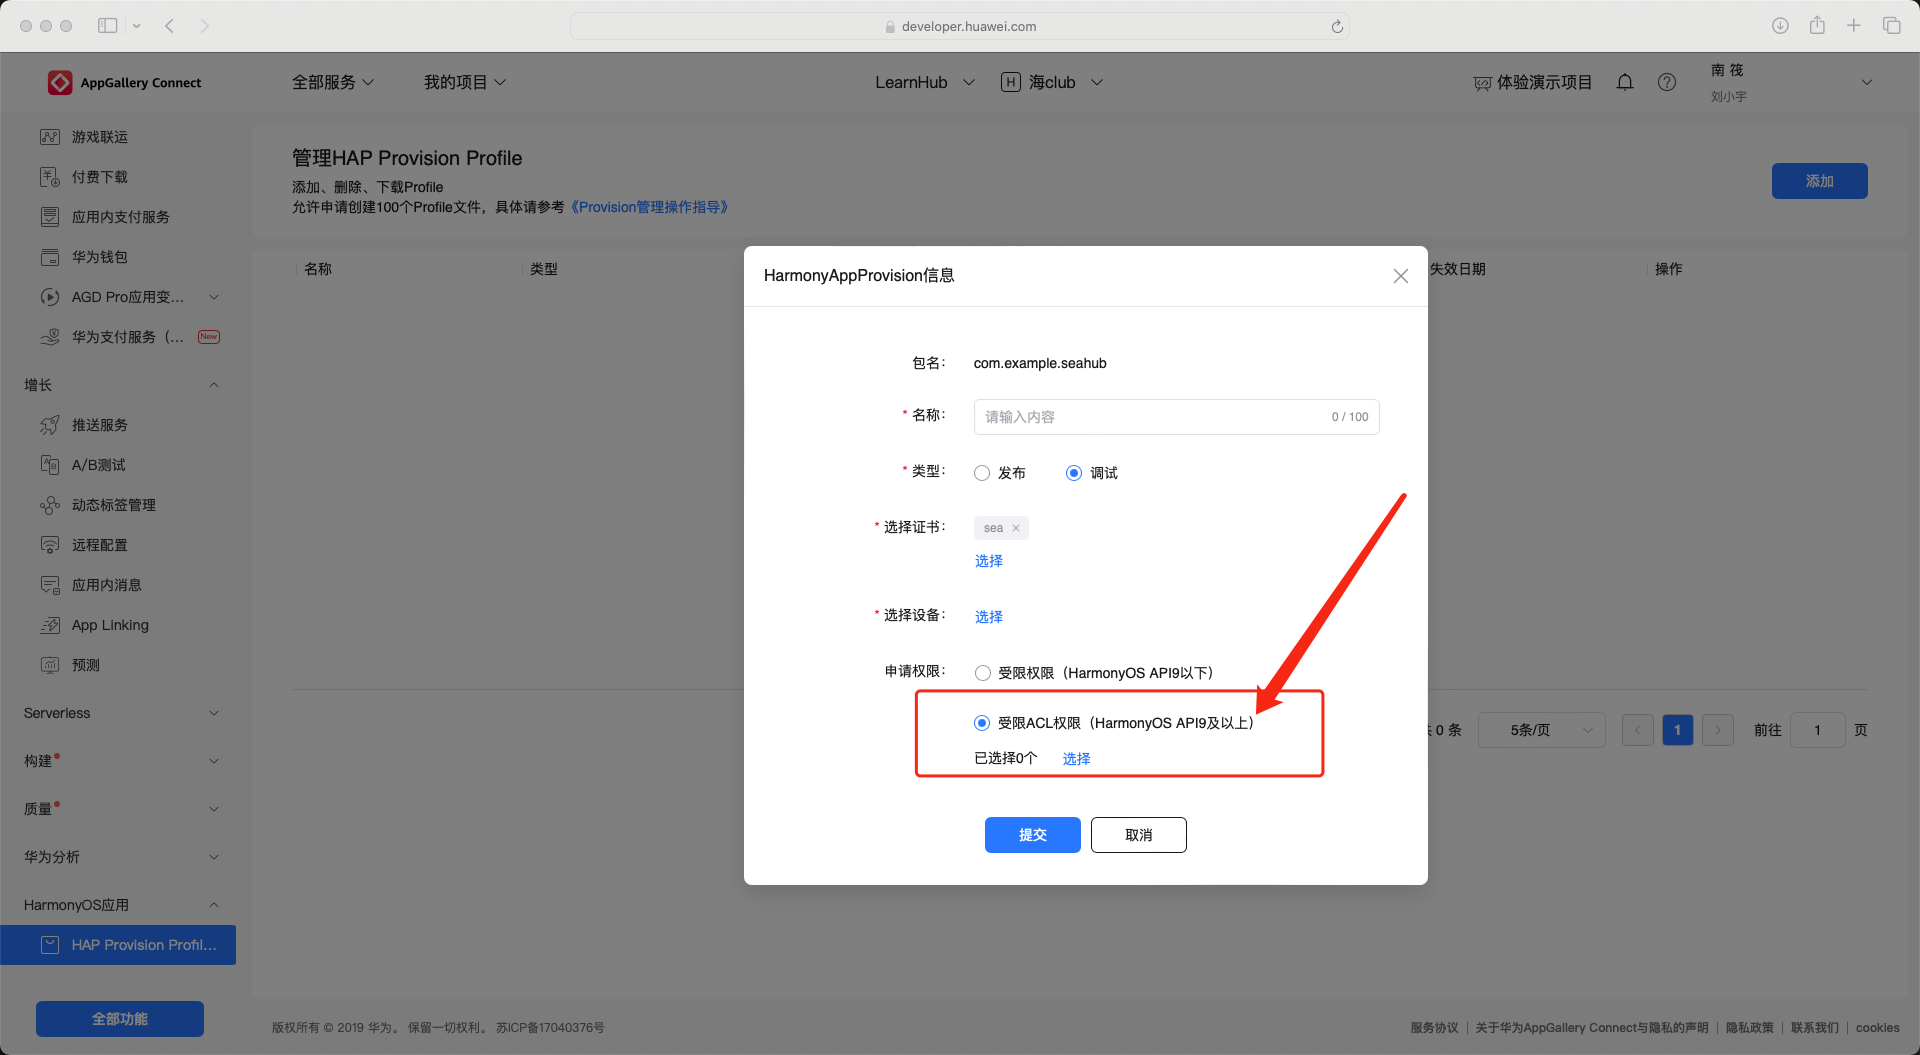Open Provision管理操作指导 link
Viewport: 1920px width, 1055px height.
coord(650,207)
